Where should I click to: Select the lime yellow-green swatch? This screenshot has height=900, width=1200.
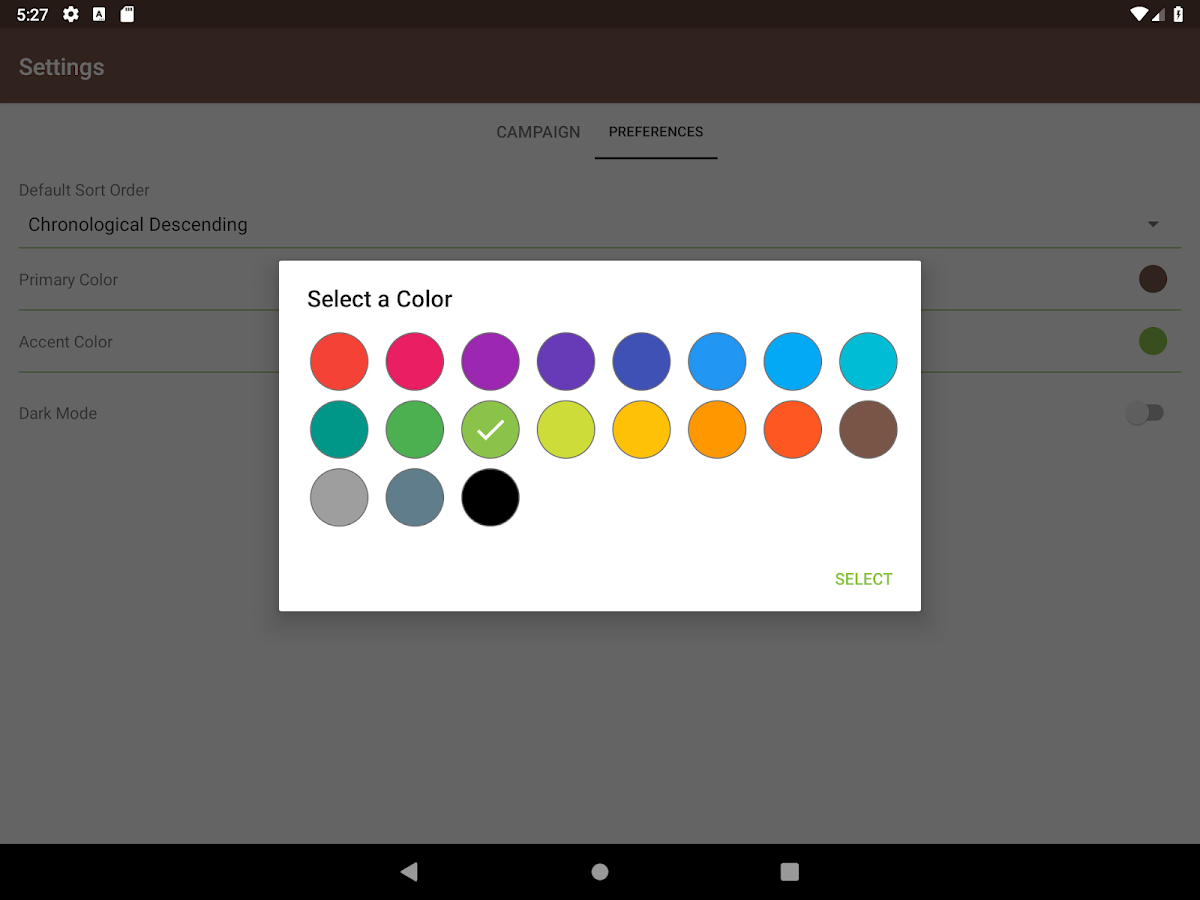tap(566, 430)
